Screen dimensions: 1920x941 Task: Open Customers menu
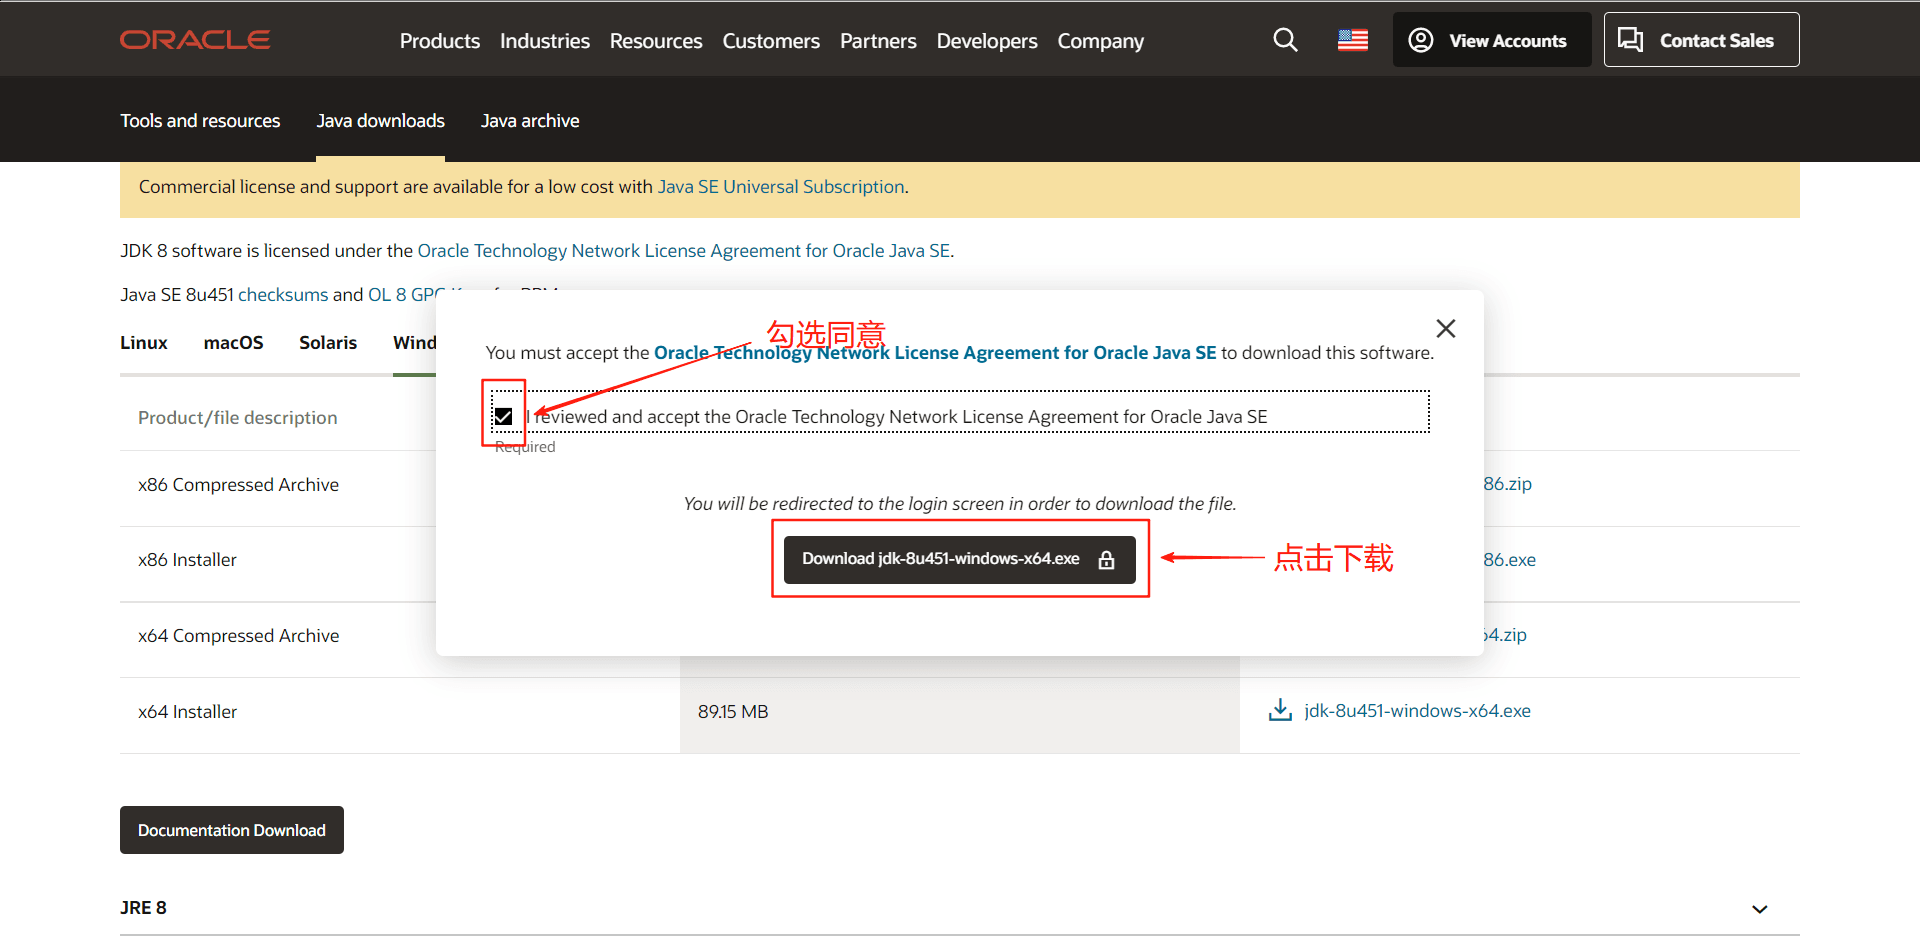click(x=771, y=41)
